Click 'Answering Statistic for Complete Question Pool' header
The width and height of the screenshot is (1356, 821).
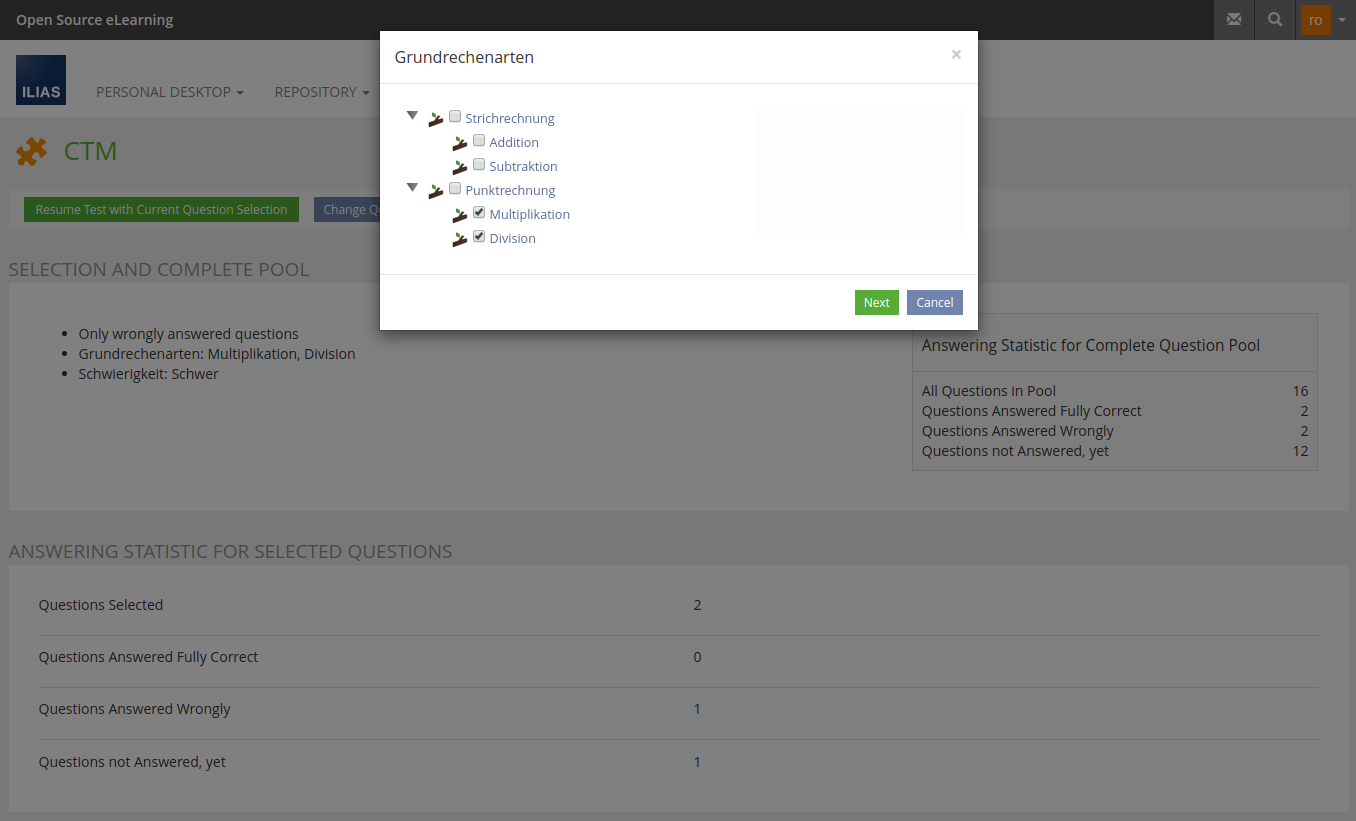[x=1091, y=345]
